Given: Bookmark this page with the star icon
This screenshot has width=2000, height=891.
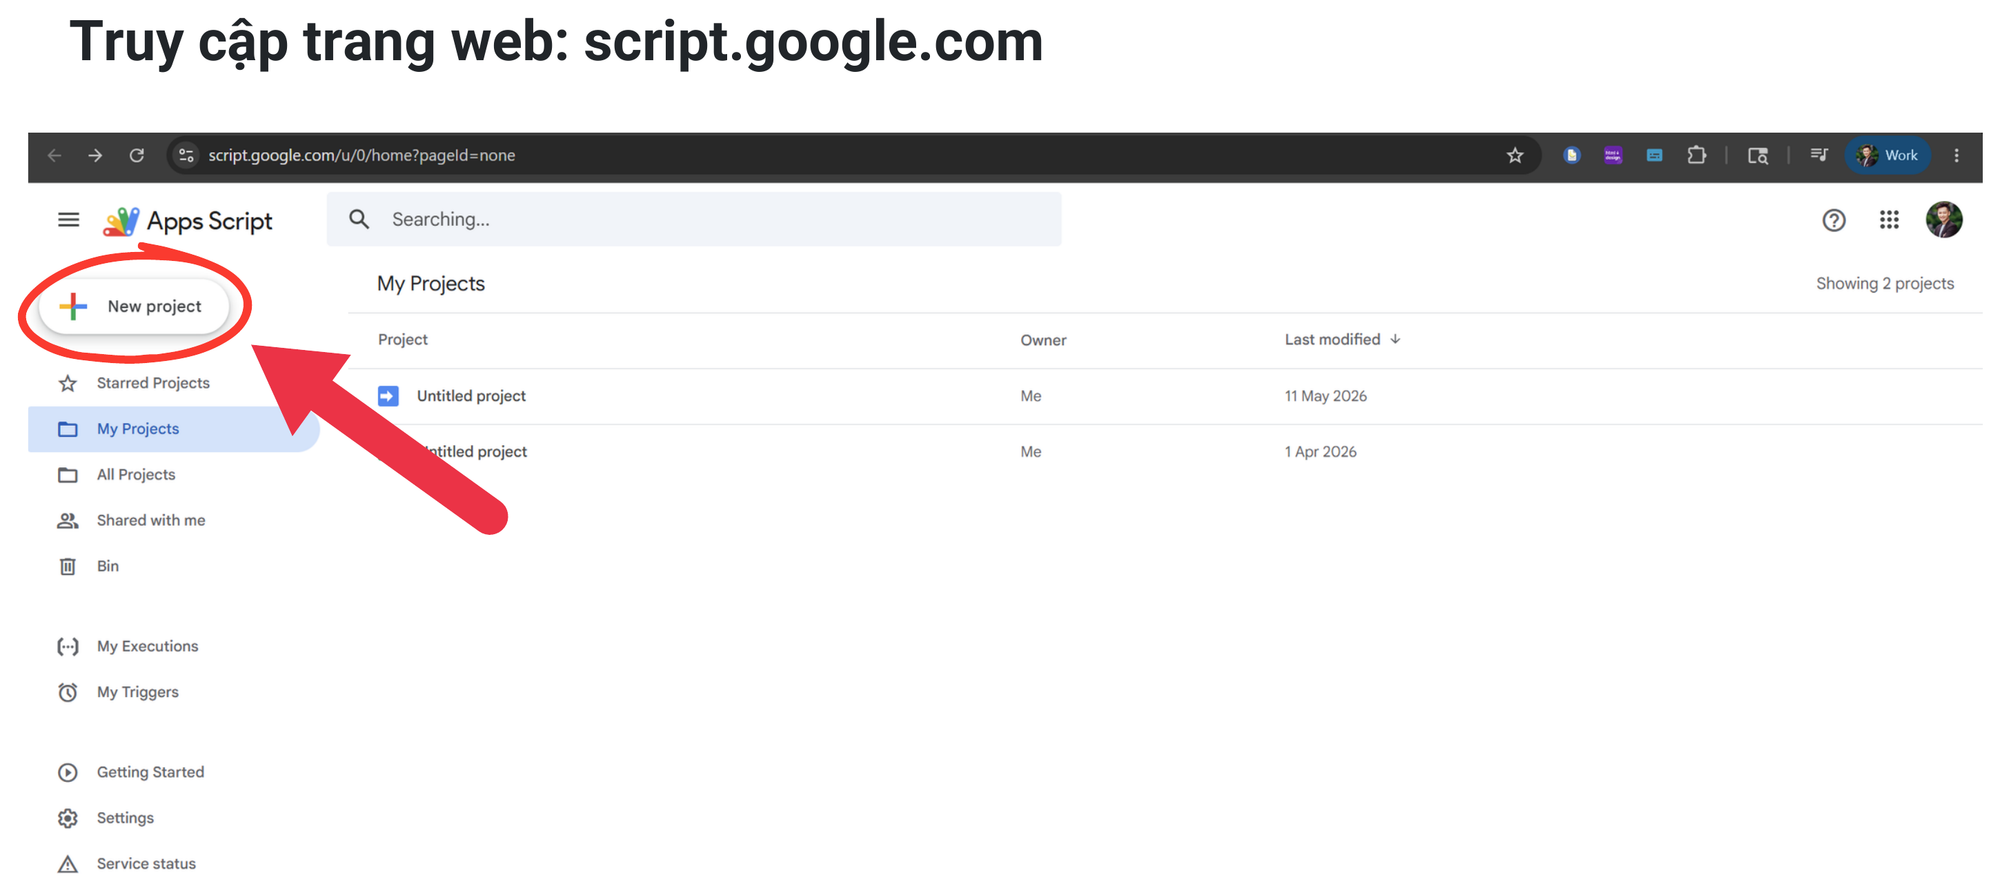Looking at the screenshot, I should [x=1515, y=155].
